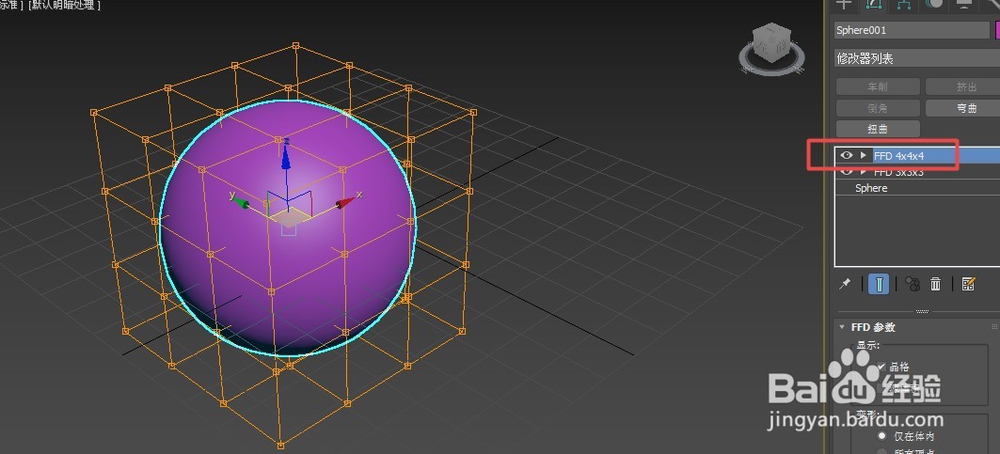
Task: Click the make unique icon
Action: point(912,284)
